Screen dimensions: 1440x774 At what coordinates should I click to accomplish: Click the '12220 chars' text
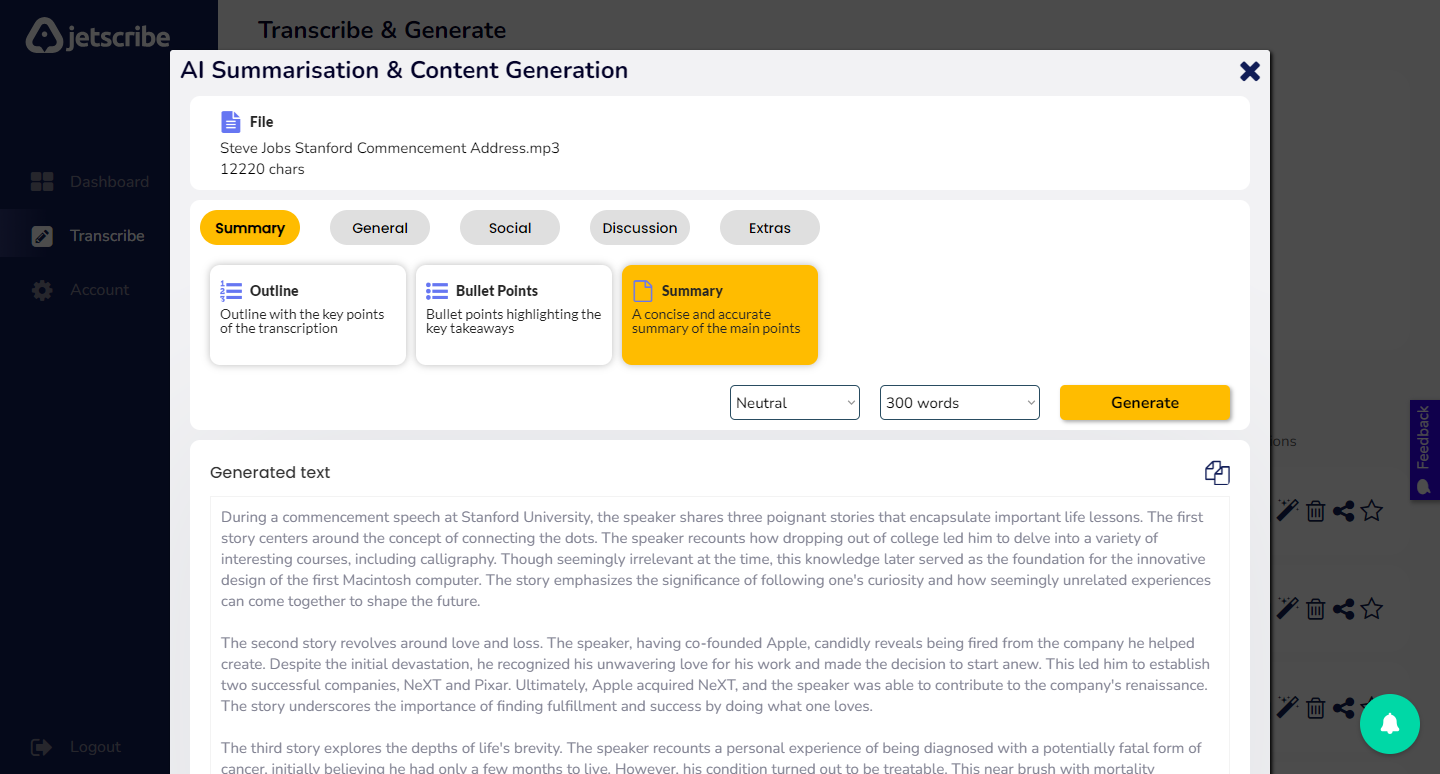pyautogui.click(x=262, y=169)
